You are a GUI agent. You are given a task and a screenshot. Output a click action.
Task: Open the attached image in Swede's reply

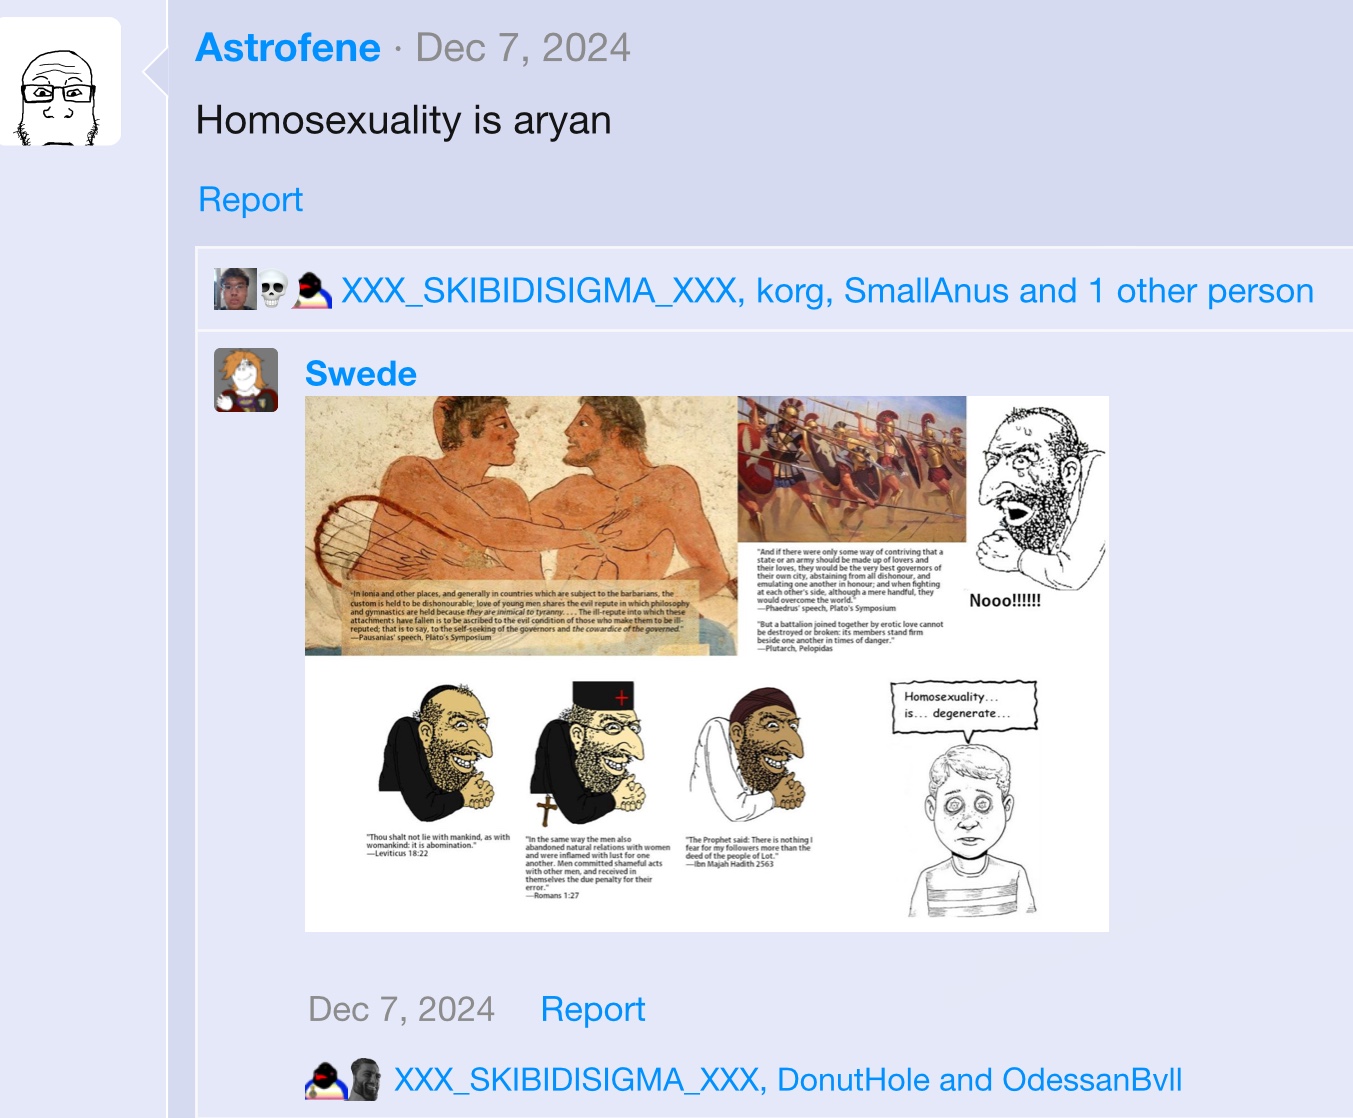[707, 664]
